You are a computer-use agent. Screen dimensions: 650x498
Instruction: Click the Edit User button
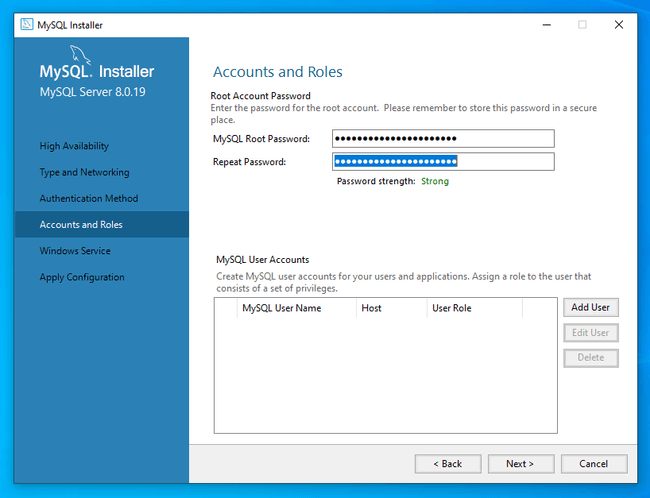coord(590,333)
